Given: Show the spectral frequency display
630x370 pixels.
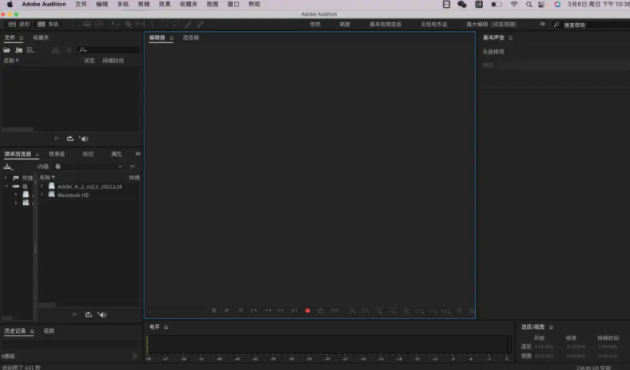Looking at the screenshot, I should click(87, 25).
